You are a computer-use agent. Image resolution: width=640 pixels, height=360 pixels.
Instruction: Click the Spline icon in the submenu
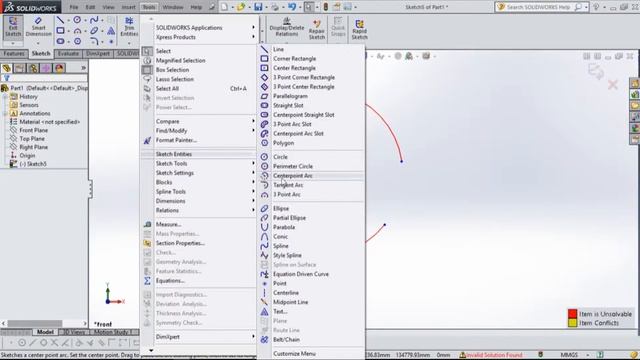pyautogui.click(x=264, y=246)
